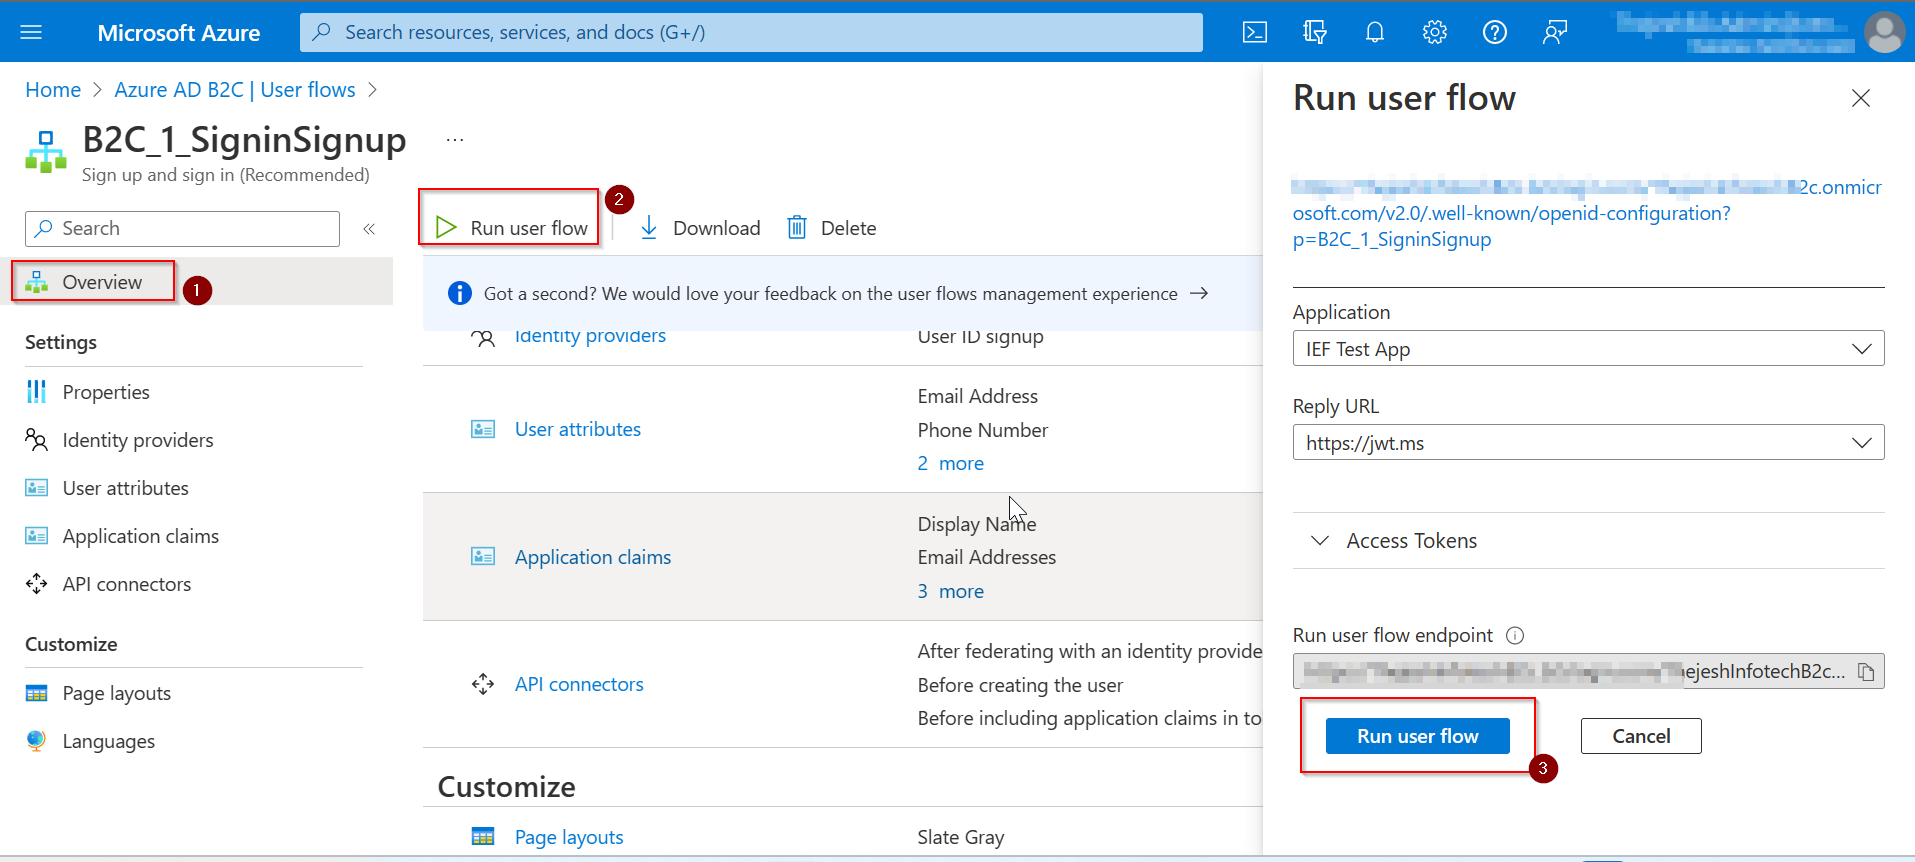Open the Help question mark icon
This screenshot has height=862, width=1915.
tap(1495, 32)
